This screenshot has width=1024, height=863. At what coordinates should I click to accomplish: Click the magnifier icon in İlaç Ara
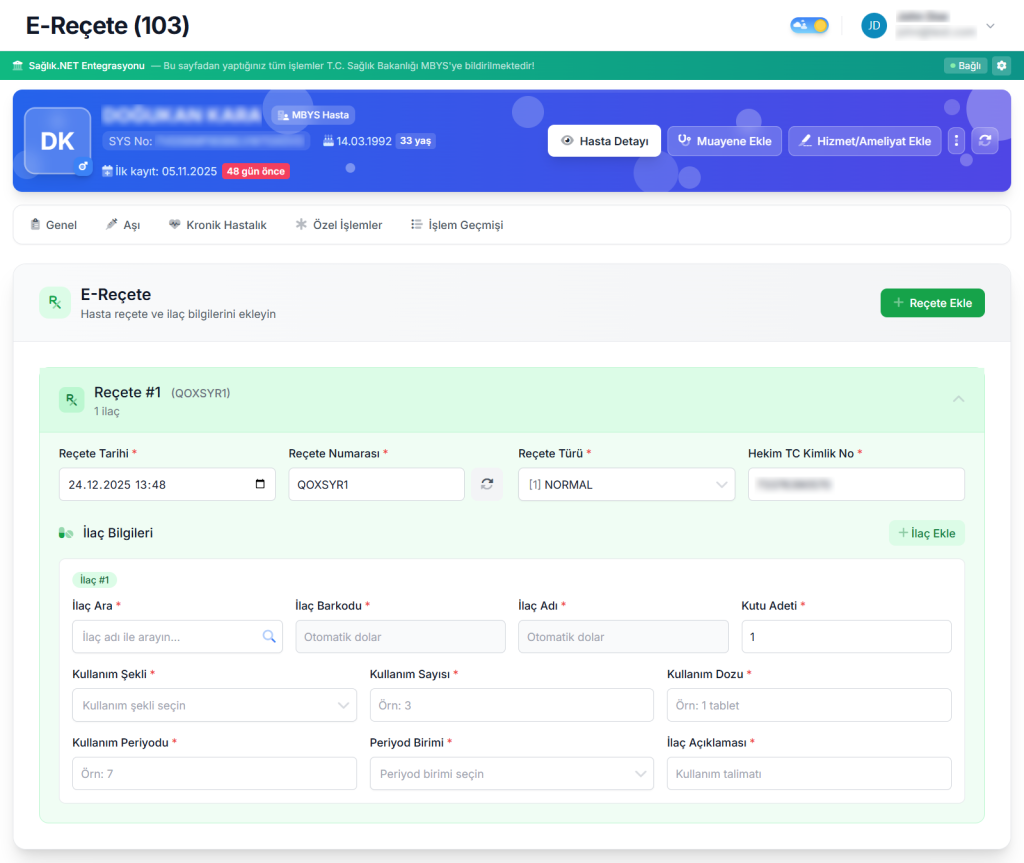point(269,637)
